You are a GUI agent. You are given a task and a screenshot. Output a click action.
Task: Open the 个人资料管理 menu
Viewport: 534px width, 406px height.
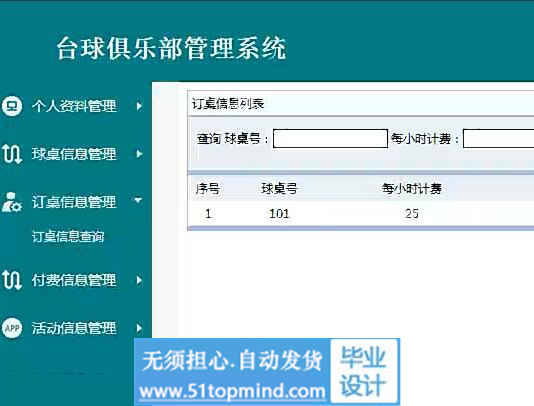point(74,106)
